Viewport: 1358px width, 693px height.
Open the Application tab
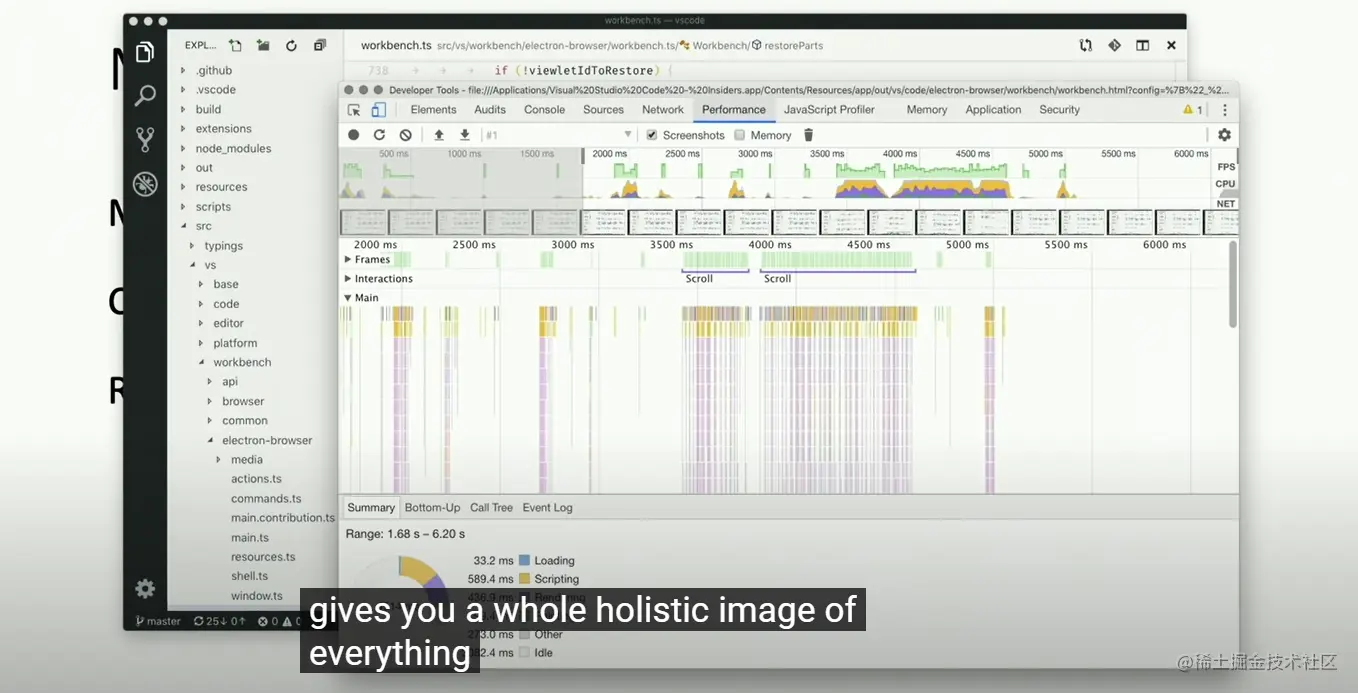tap(993, 110)
